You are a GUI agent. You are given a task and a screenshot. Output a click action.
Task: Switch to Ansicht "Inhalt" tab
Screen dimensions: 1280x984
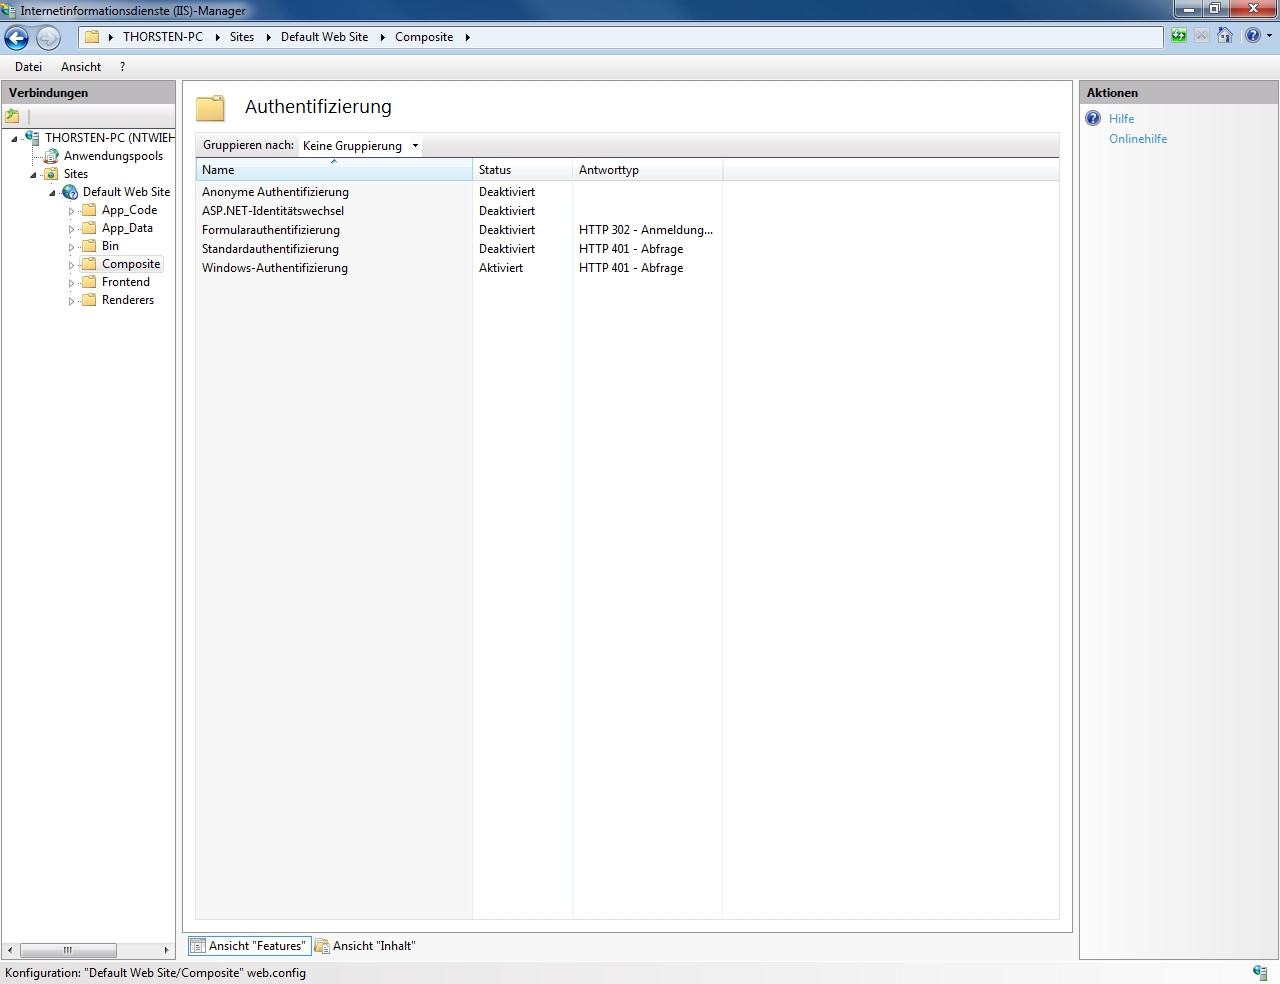point(366,946)
